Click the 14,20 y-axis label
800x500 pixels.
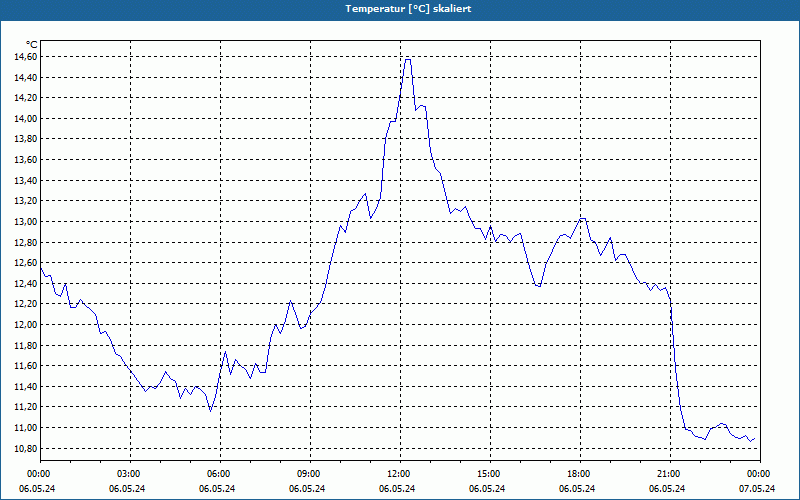click(26, 98)
